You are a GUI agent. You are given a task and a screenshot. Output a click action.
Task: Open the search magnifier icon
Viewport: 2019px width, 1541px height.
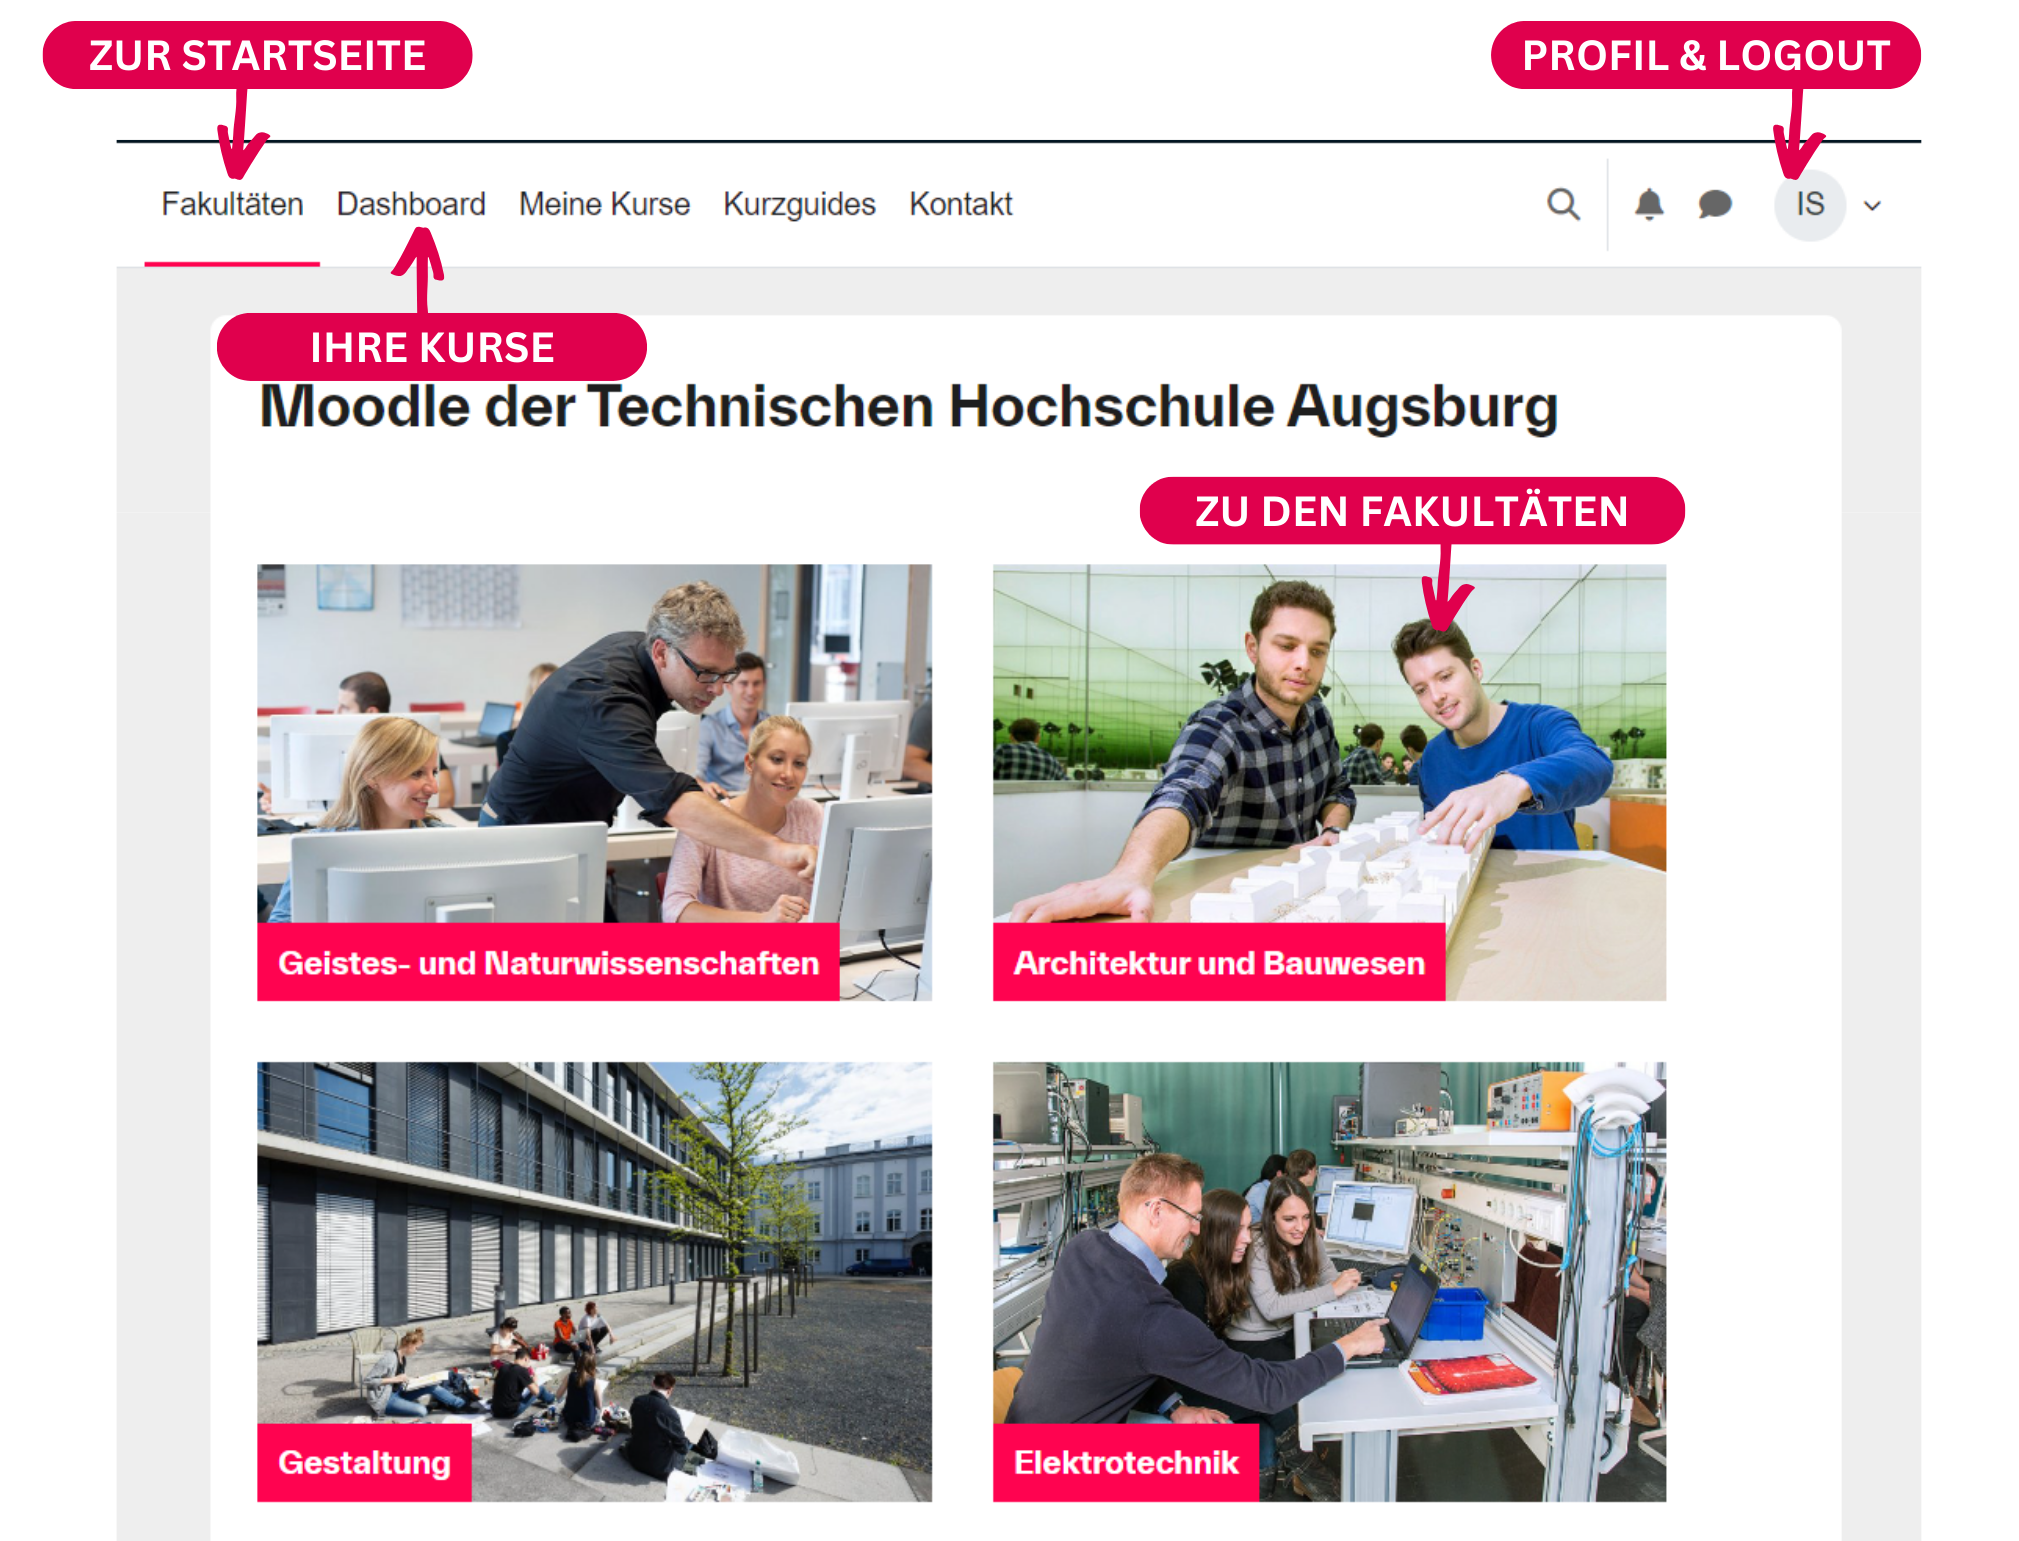(x=1563, y=204)
